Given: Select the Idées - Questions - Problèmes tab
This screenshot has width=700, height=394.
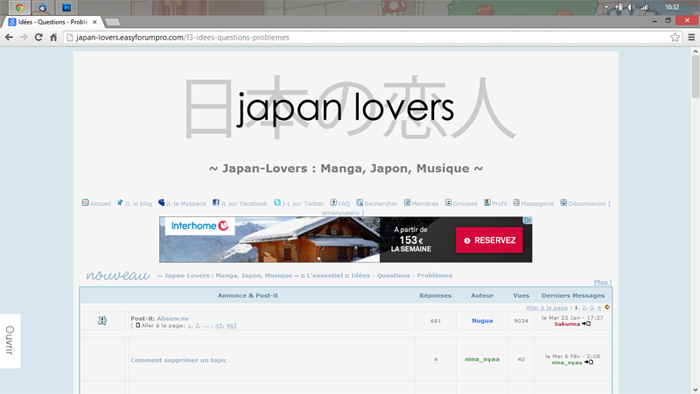Looking at the screenshot, I should (53, 22).
